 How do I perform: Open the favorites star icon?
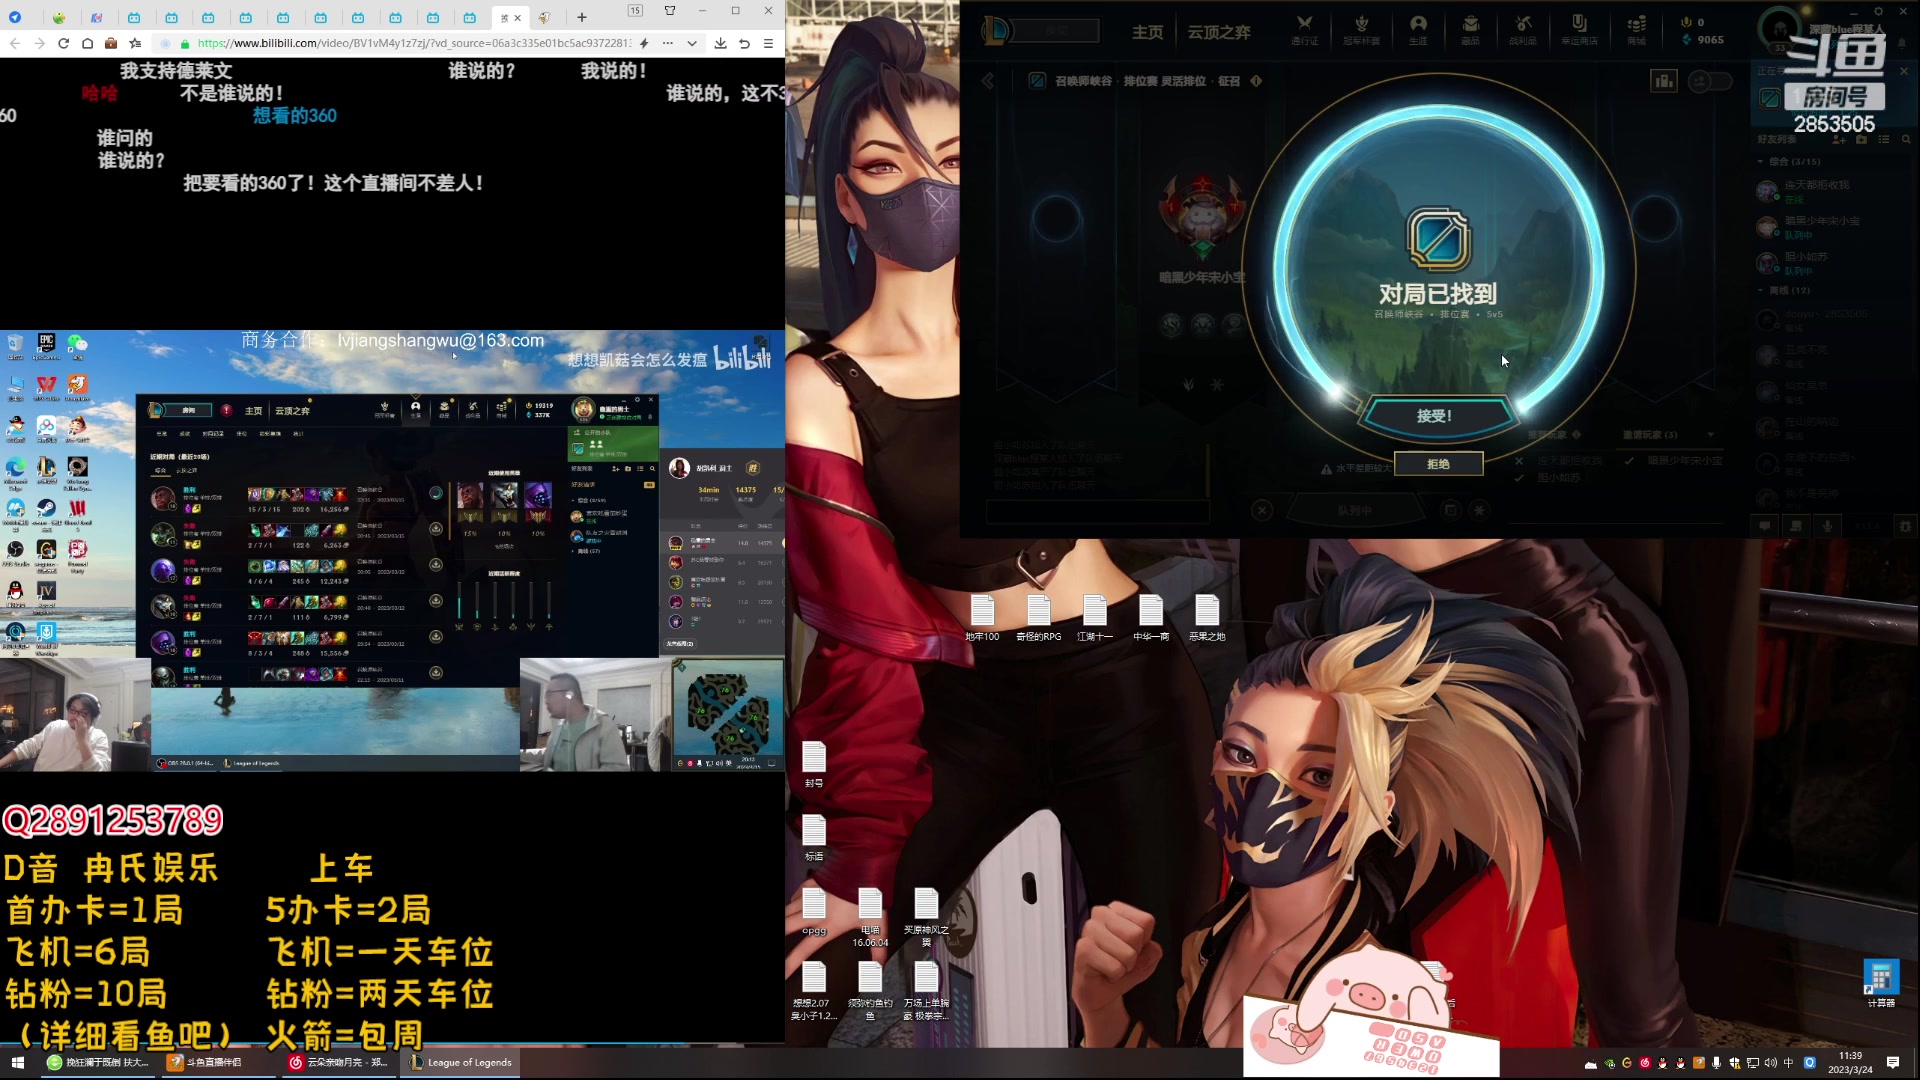(x=135, y=43)
